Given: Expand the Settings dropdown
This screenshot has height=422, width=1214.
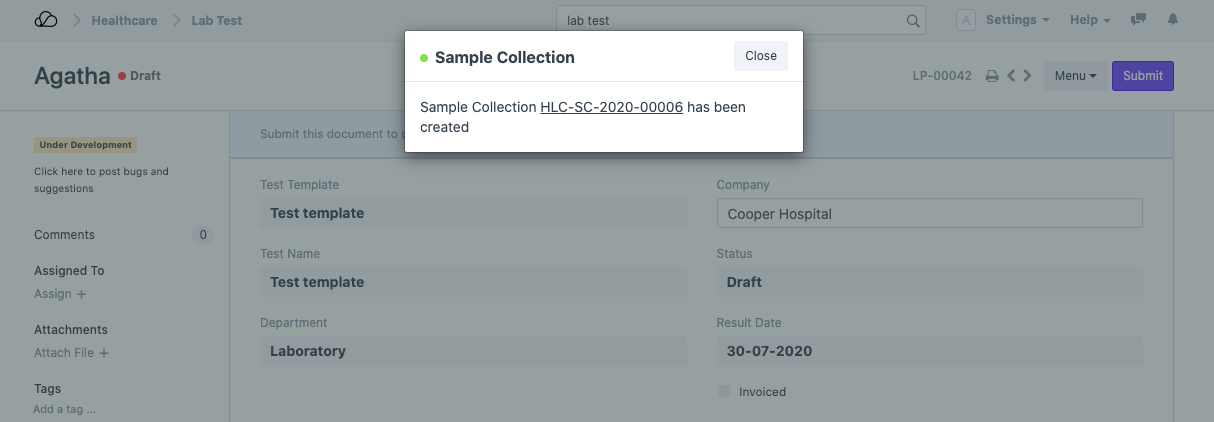Looking at the screenshot, I should coord(1017,20).
